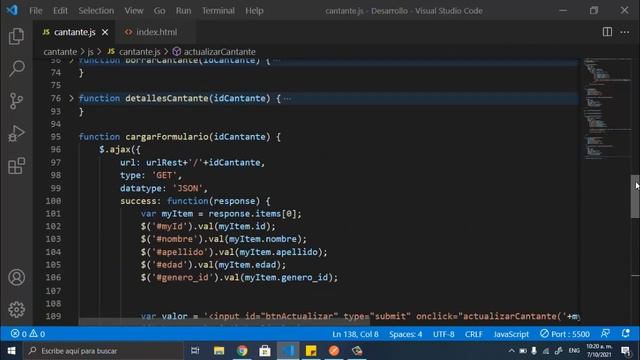
Task: Open the Extensions view
Action: (x=16, y=166)
